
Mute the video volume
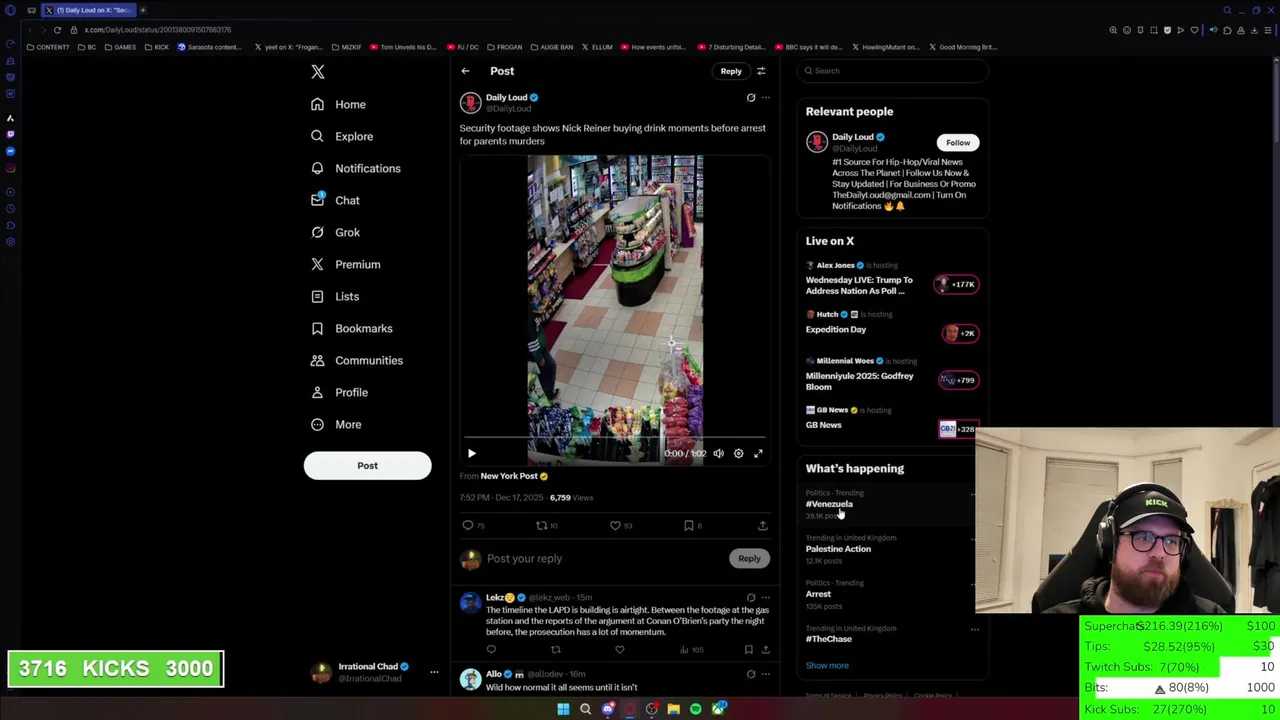[718, 454]
